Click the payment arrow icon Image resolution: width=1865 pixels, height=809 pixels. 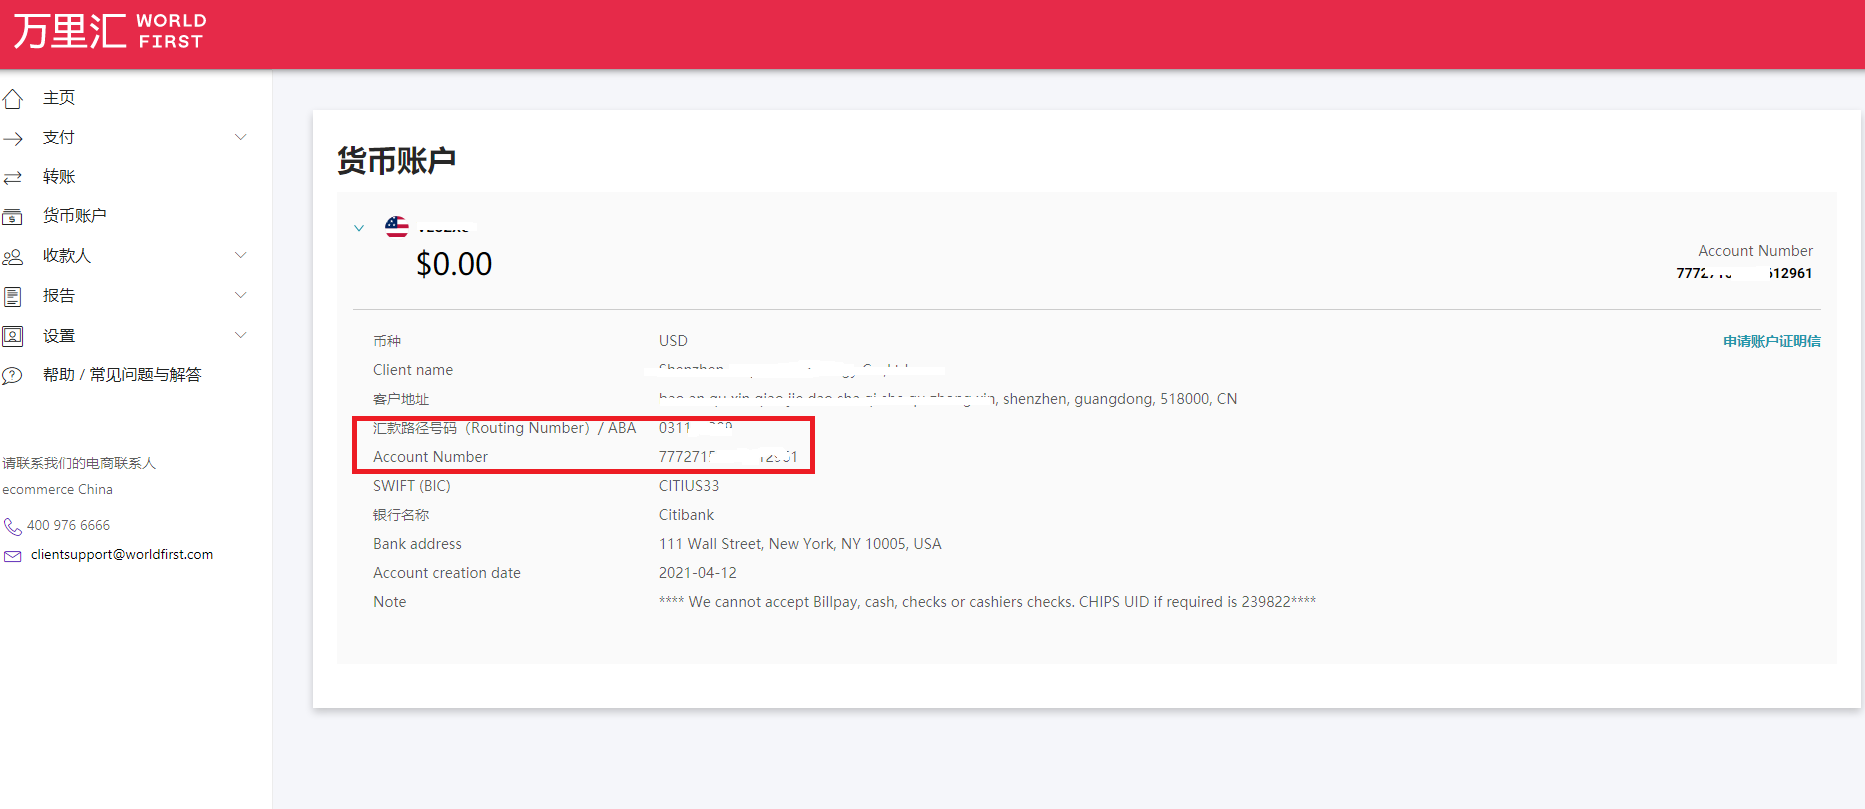click(x=13, y=138)
